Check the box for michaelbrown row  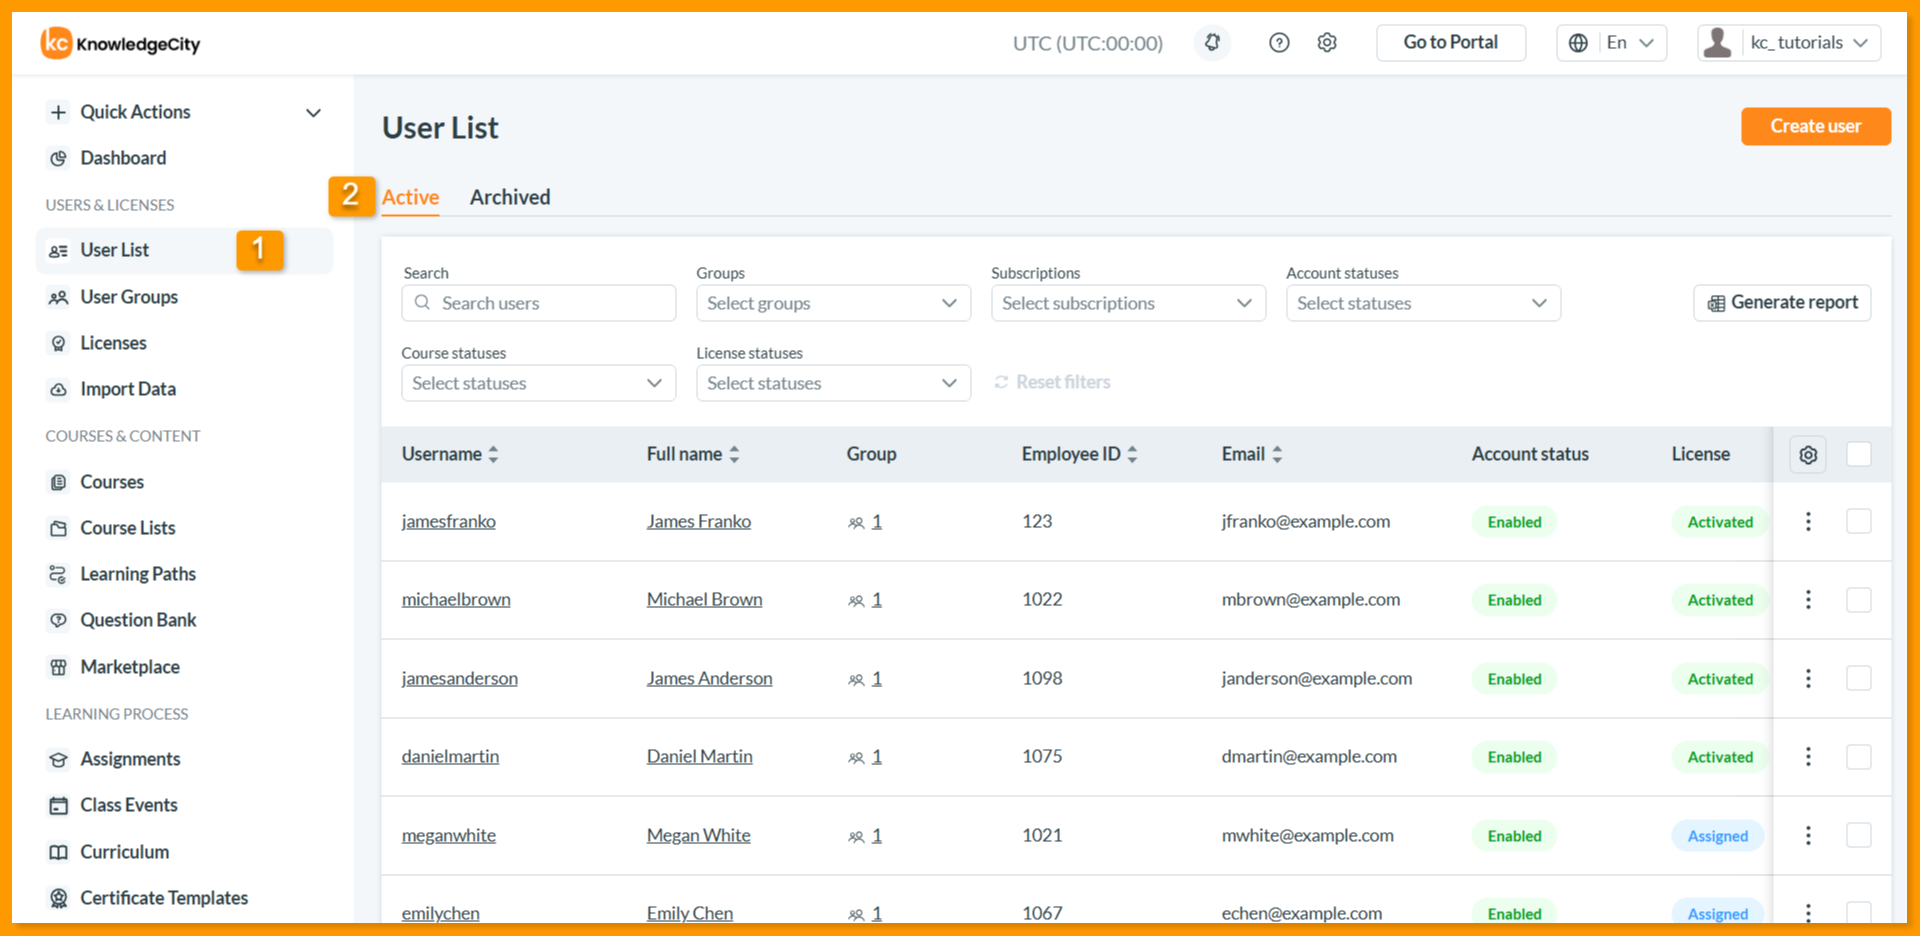coord(1859,599)
